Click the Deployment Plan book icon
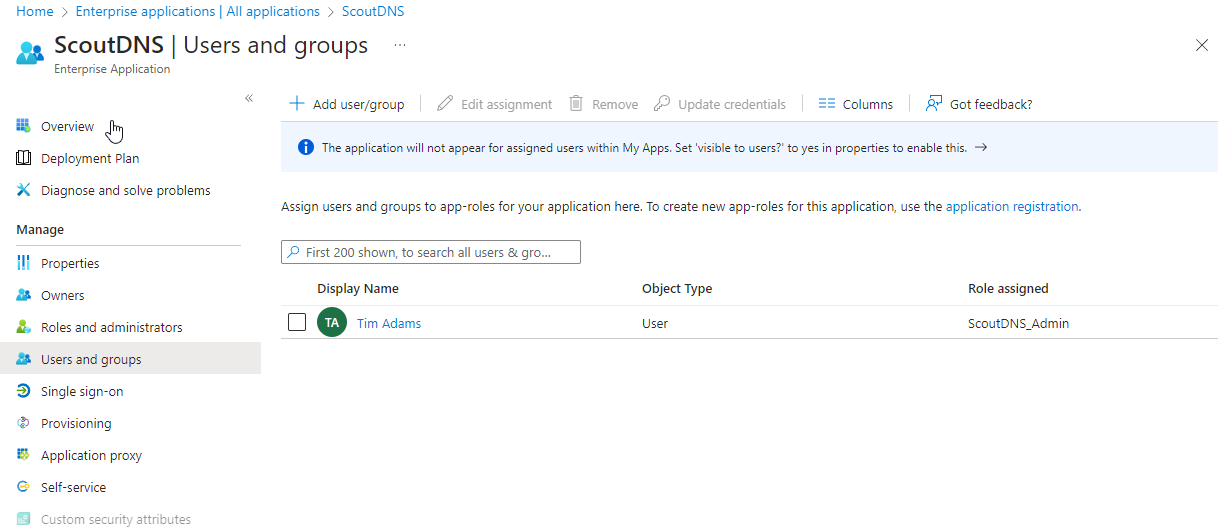This screenshot has height=532, width=1230. pyautogui.click(x=24, y=158)
